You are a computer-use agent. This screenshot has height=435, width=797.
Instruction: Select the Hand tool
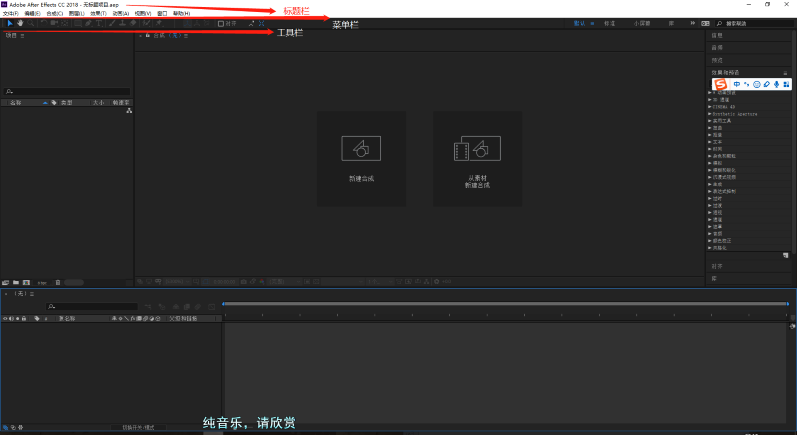pyautogui.click(x=20, y=23)
